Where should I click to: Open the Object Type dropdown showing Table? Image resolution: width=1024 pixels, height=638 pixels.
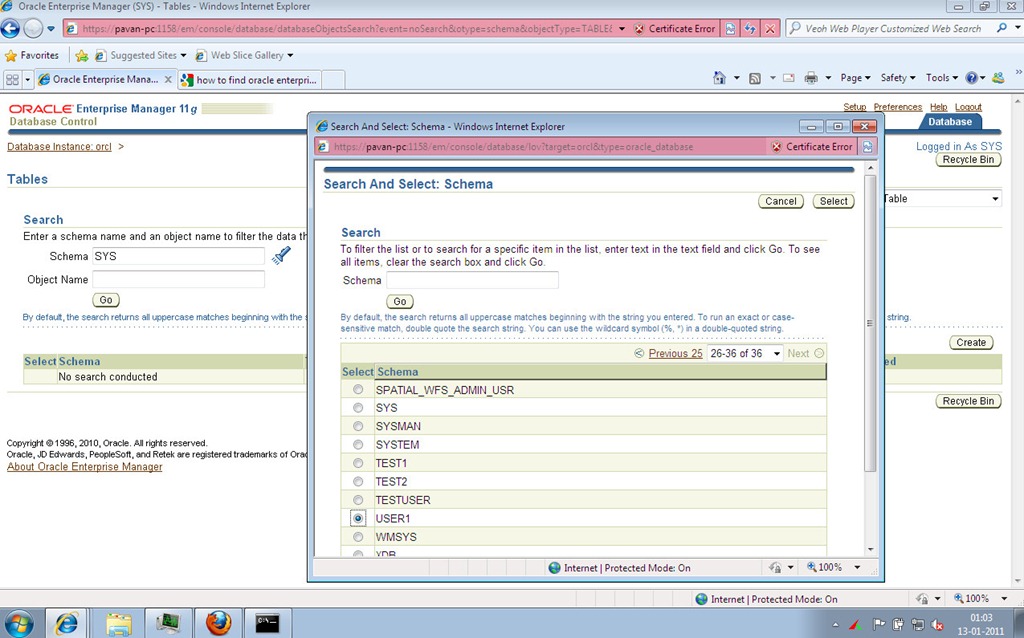click(x=941, y=199)
